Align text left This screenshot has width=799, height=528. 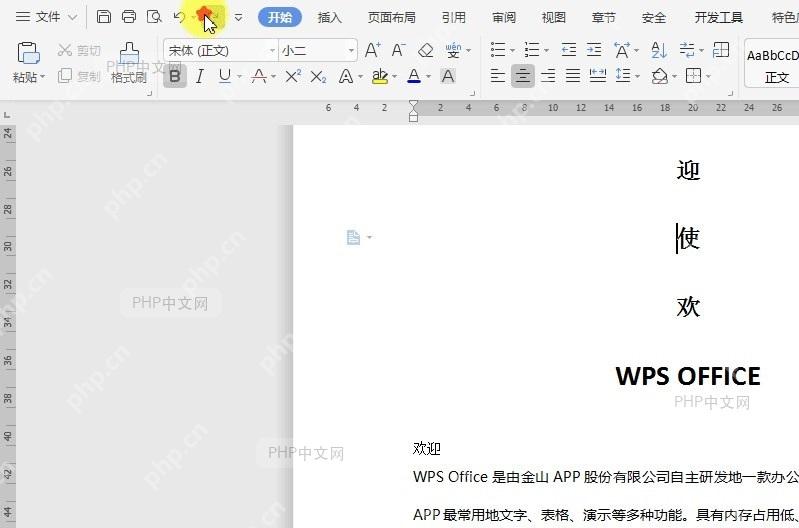point(497,76)
